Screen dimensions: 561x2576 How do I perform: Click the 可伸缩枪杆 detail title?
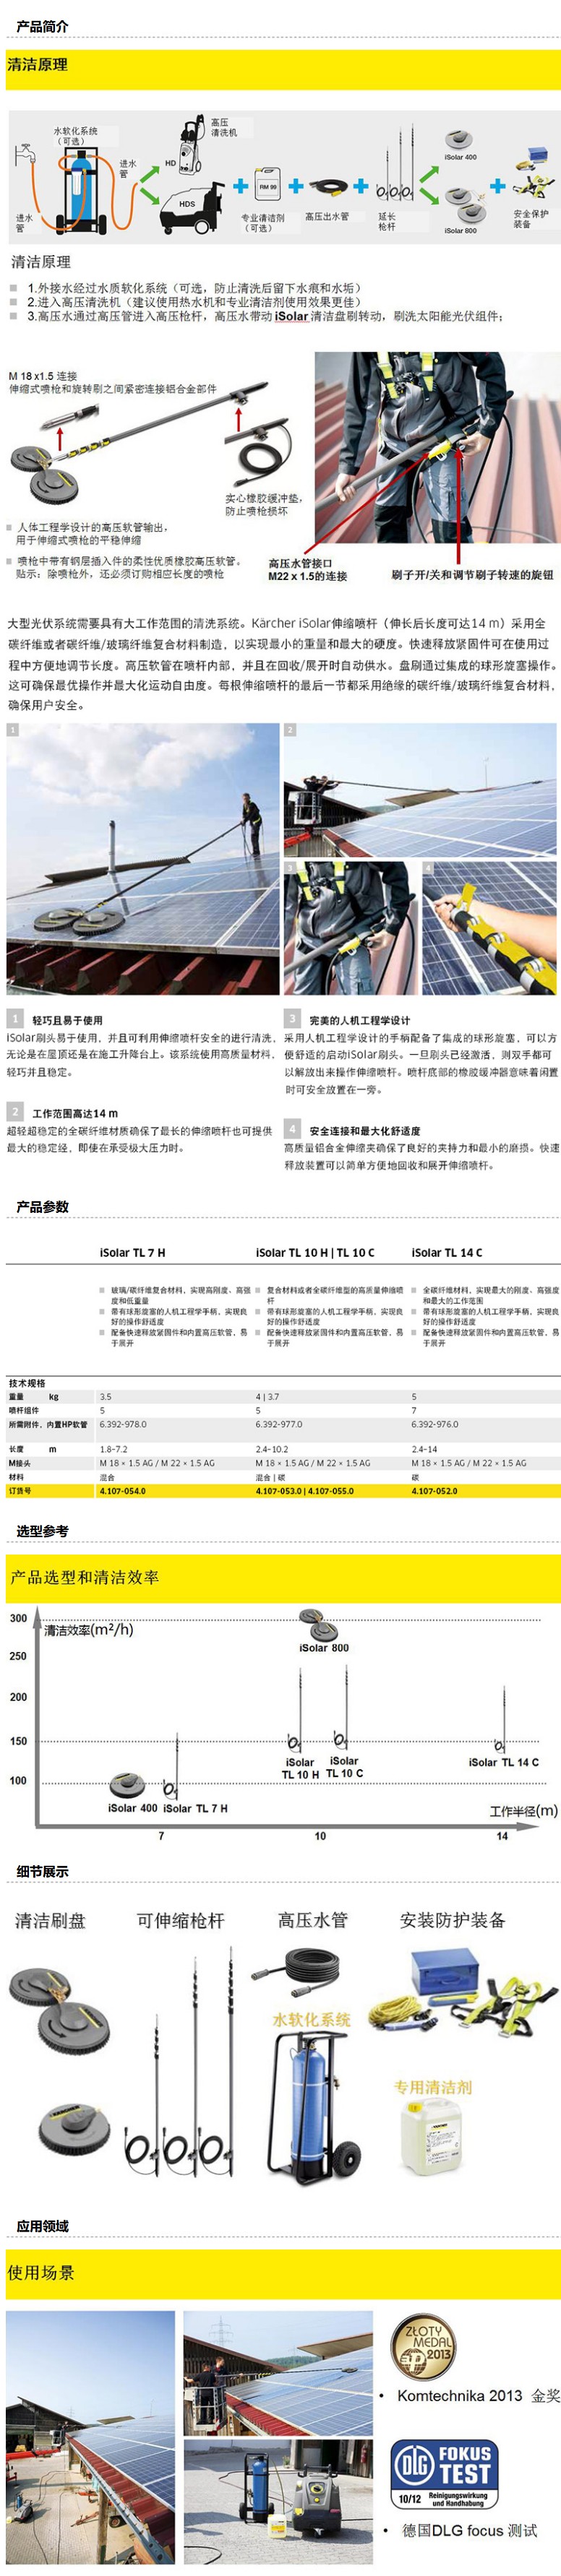click(x=180, y=1920)
